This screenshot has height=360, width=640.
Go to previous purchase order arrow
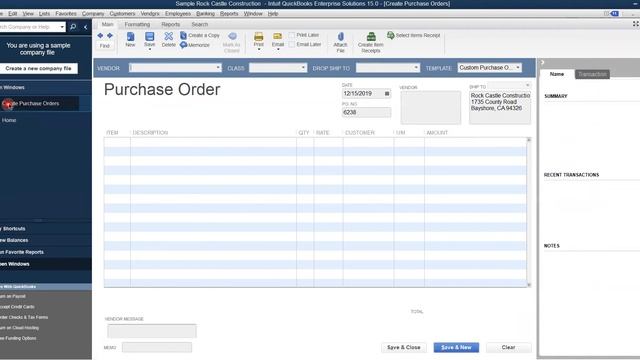click(x=100, y=36)
